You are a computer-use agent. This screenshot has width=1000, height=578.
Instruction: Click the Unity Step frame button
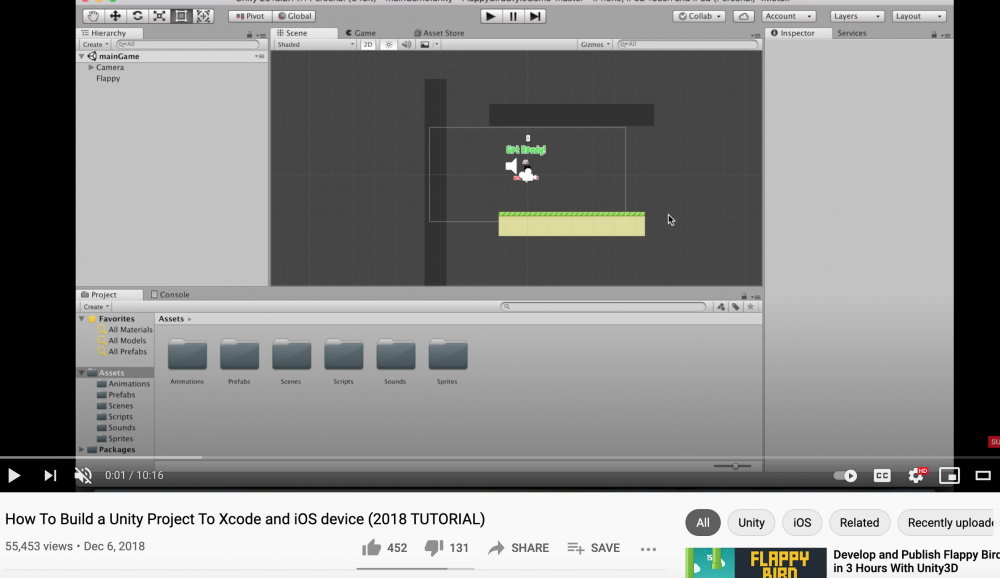(535, 16)
